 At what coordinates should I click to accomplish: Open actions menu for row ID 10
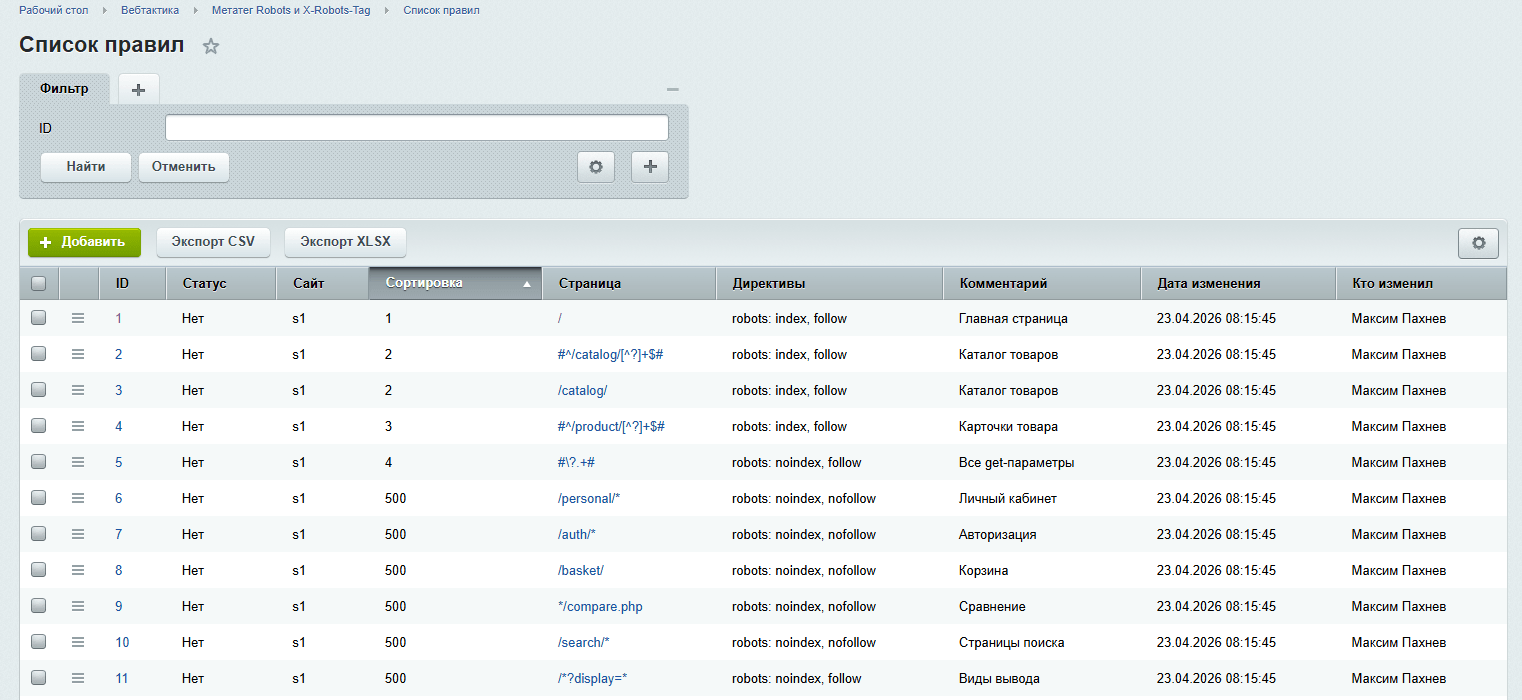[78, 642]
